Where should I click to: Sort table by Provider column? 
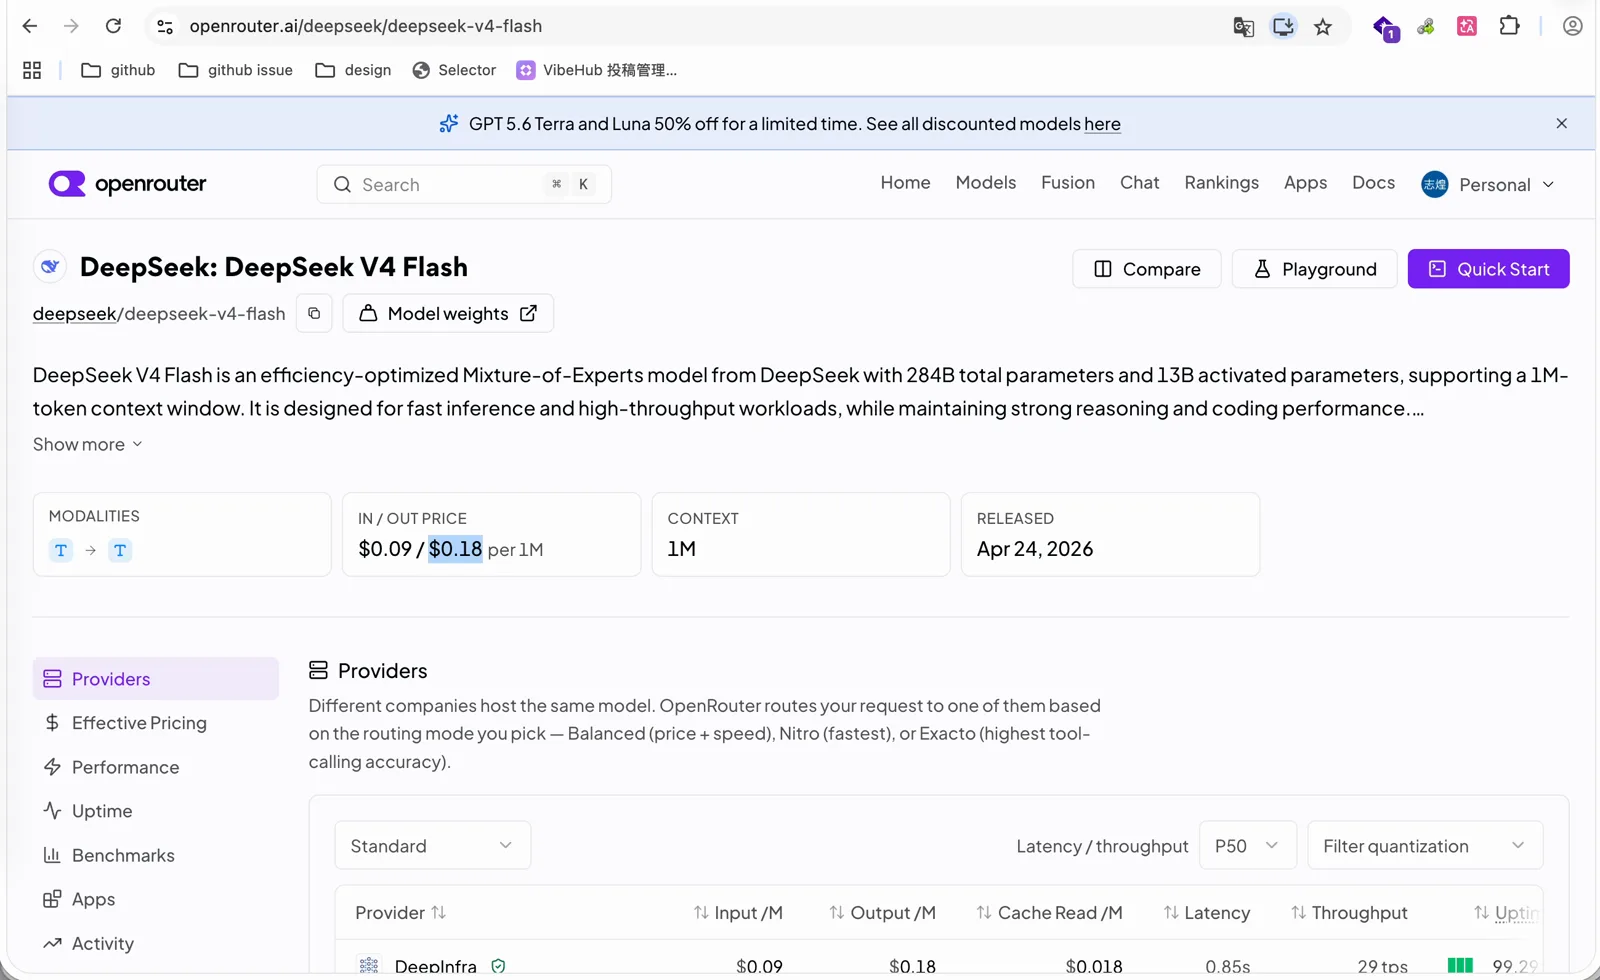click(401, 913)
